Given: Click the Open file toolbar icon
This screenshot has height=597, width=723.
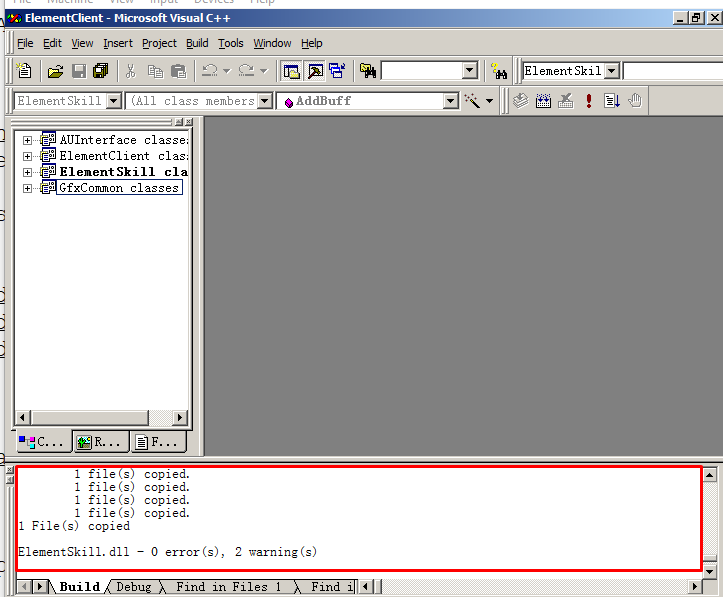Looking at the screenshot, I should (x=55, y=71).
